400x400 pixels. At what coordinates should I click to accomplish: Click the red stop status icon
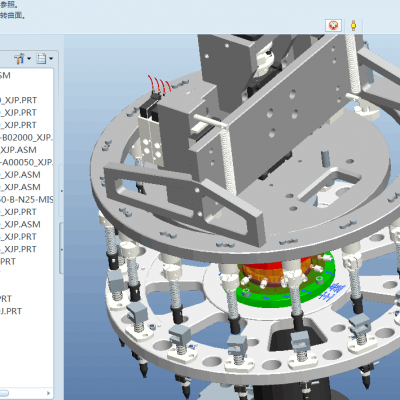pyautogui.click(x=333, y=25)
